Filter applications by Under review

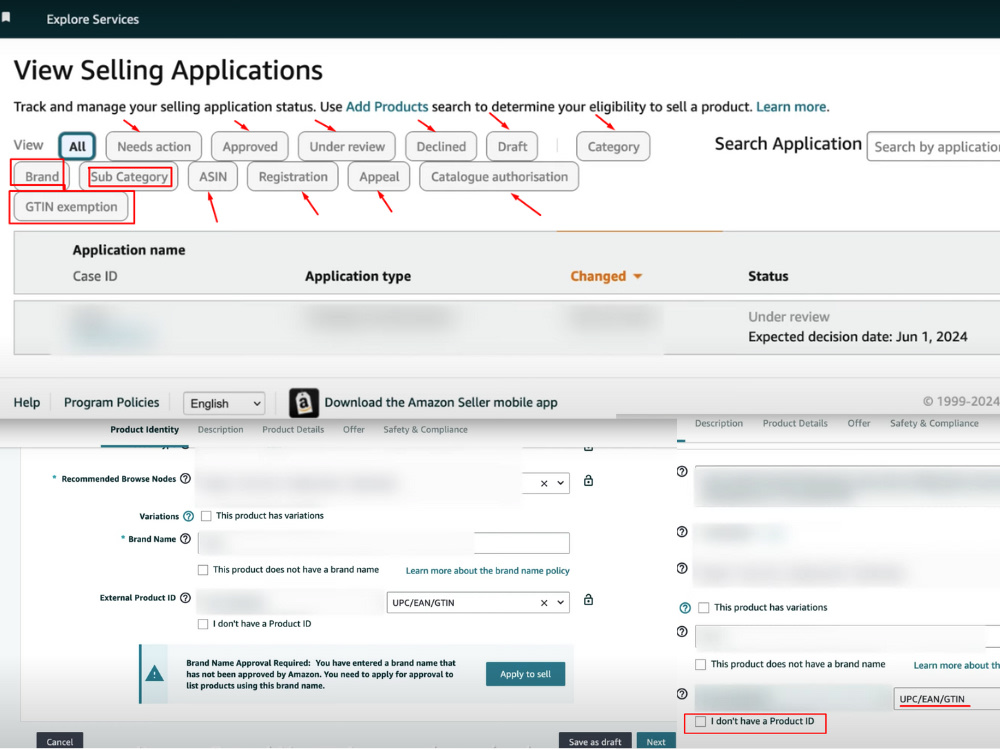[347, 146]
